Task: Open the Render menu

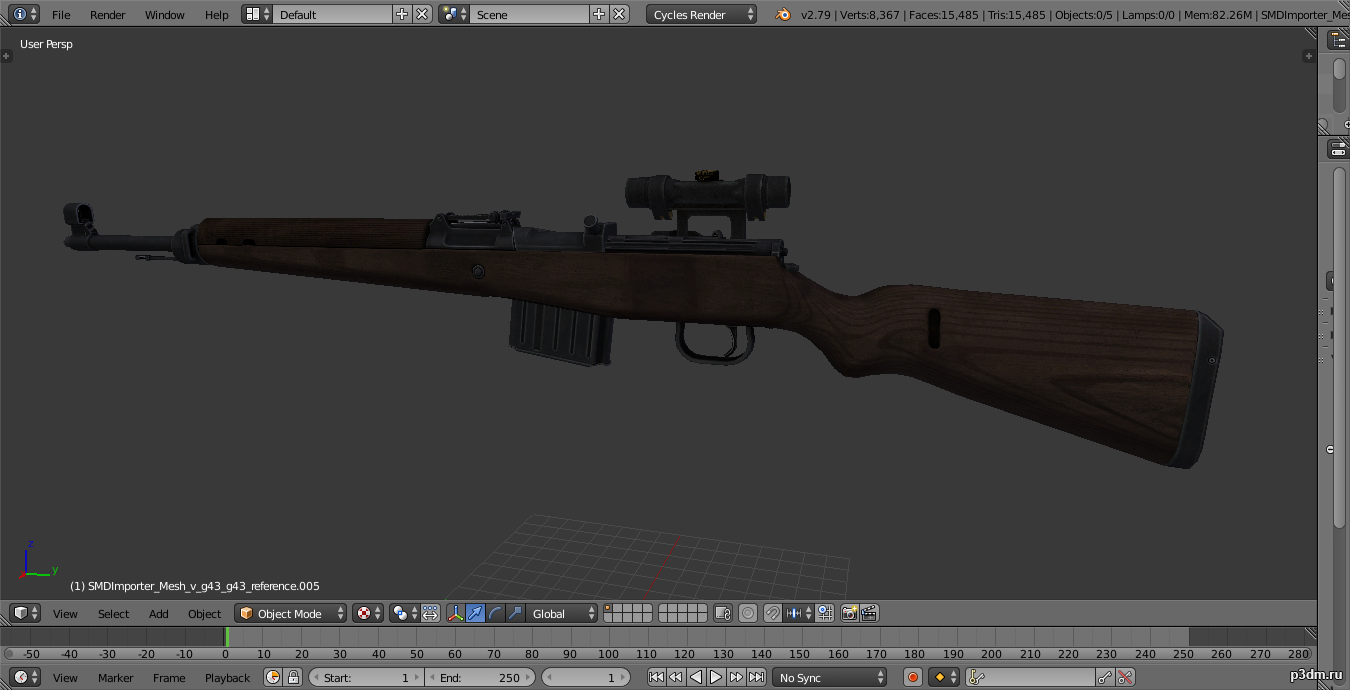Action: pyautogui.click(x=107, y=14)
